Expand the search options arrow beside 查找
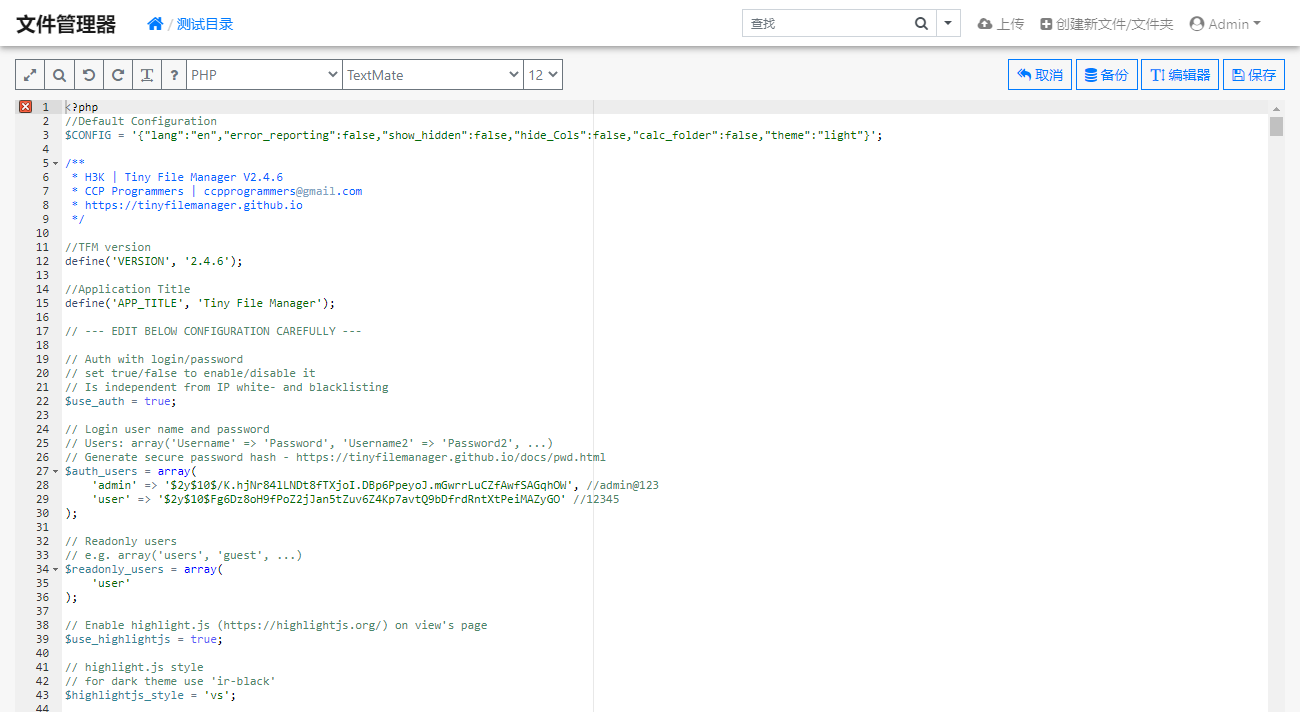 click(x=947, y=21)
